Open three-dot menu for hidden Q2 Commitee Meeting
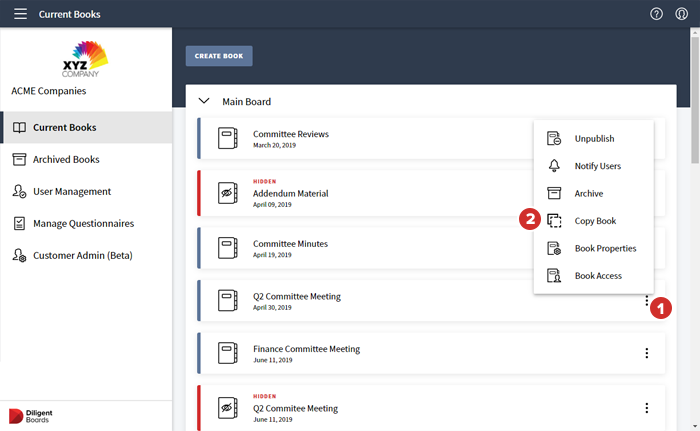 [647, 407]
